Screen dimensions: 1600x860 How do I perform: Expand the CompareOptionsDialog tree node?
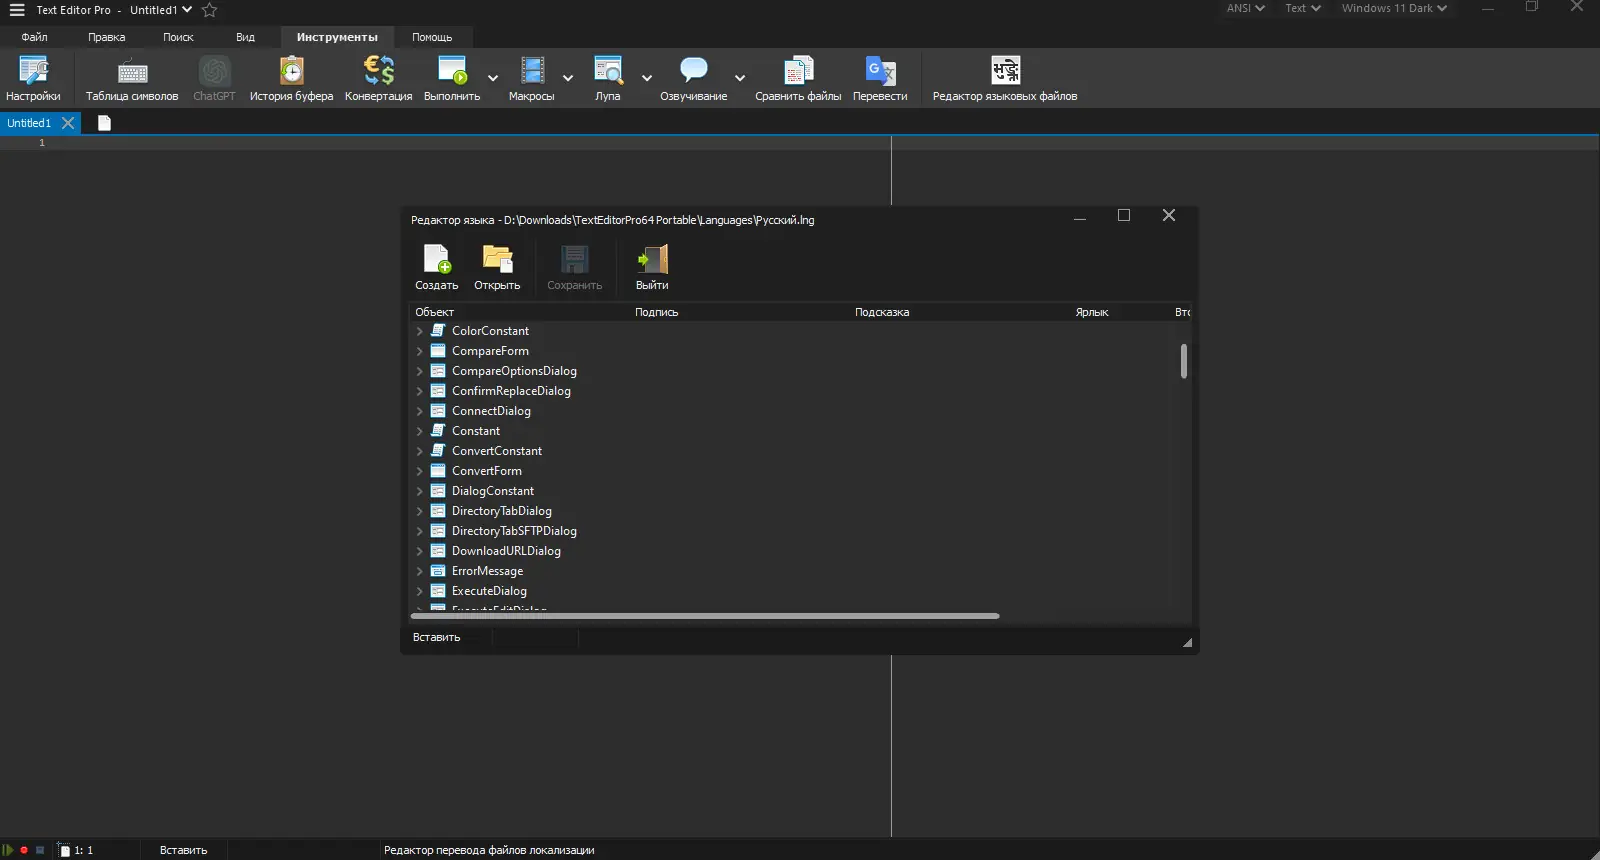coord(420,371)
